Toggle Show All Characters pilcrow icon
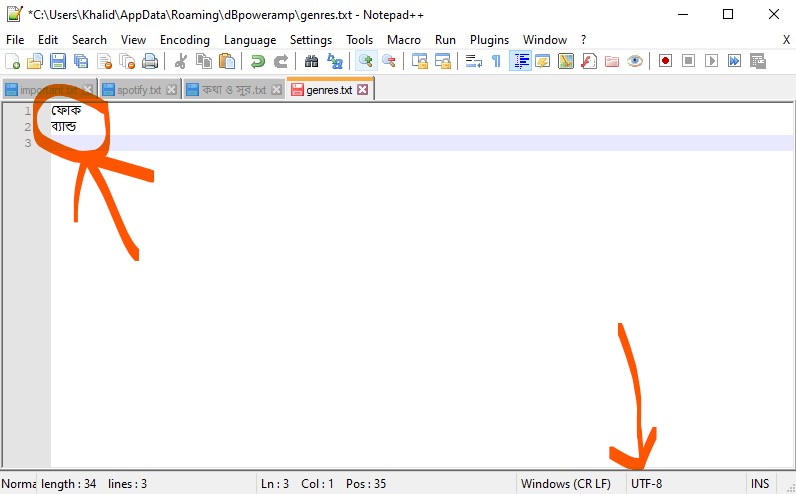The height and width of the screenshot is (494, 796). pyautogui.click(x=496, y=61)
